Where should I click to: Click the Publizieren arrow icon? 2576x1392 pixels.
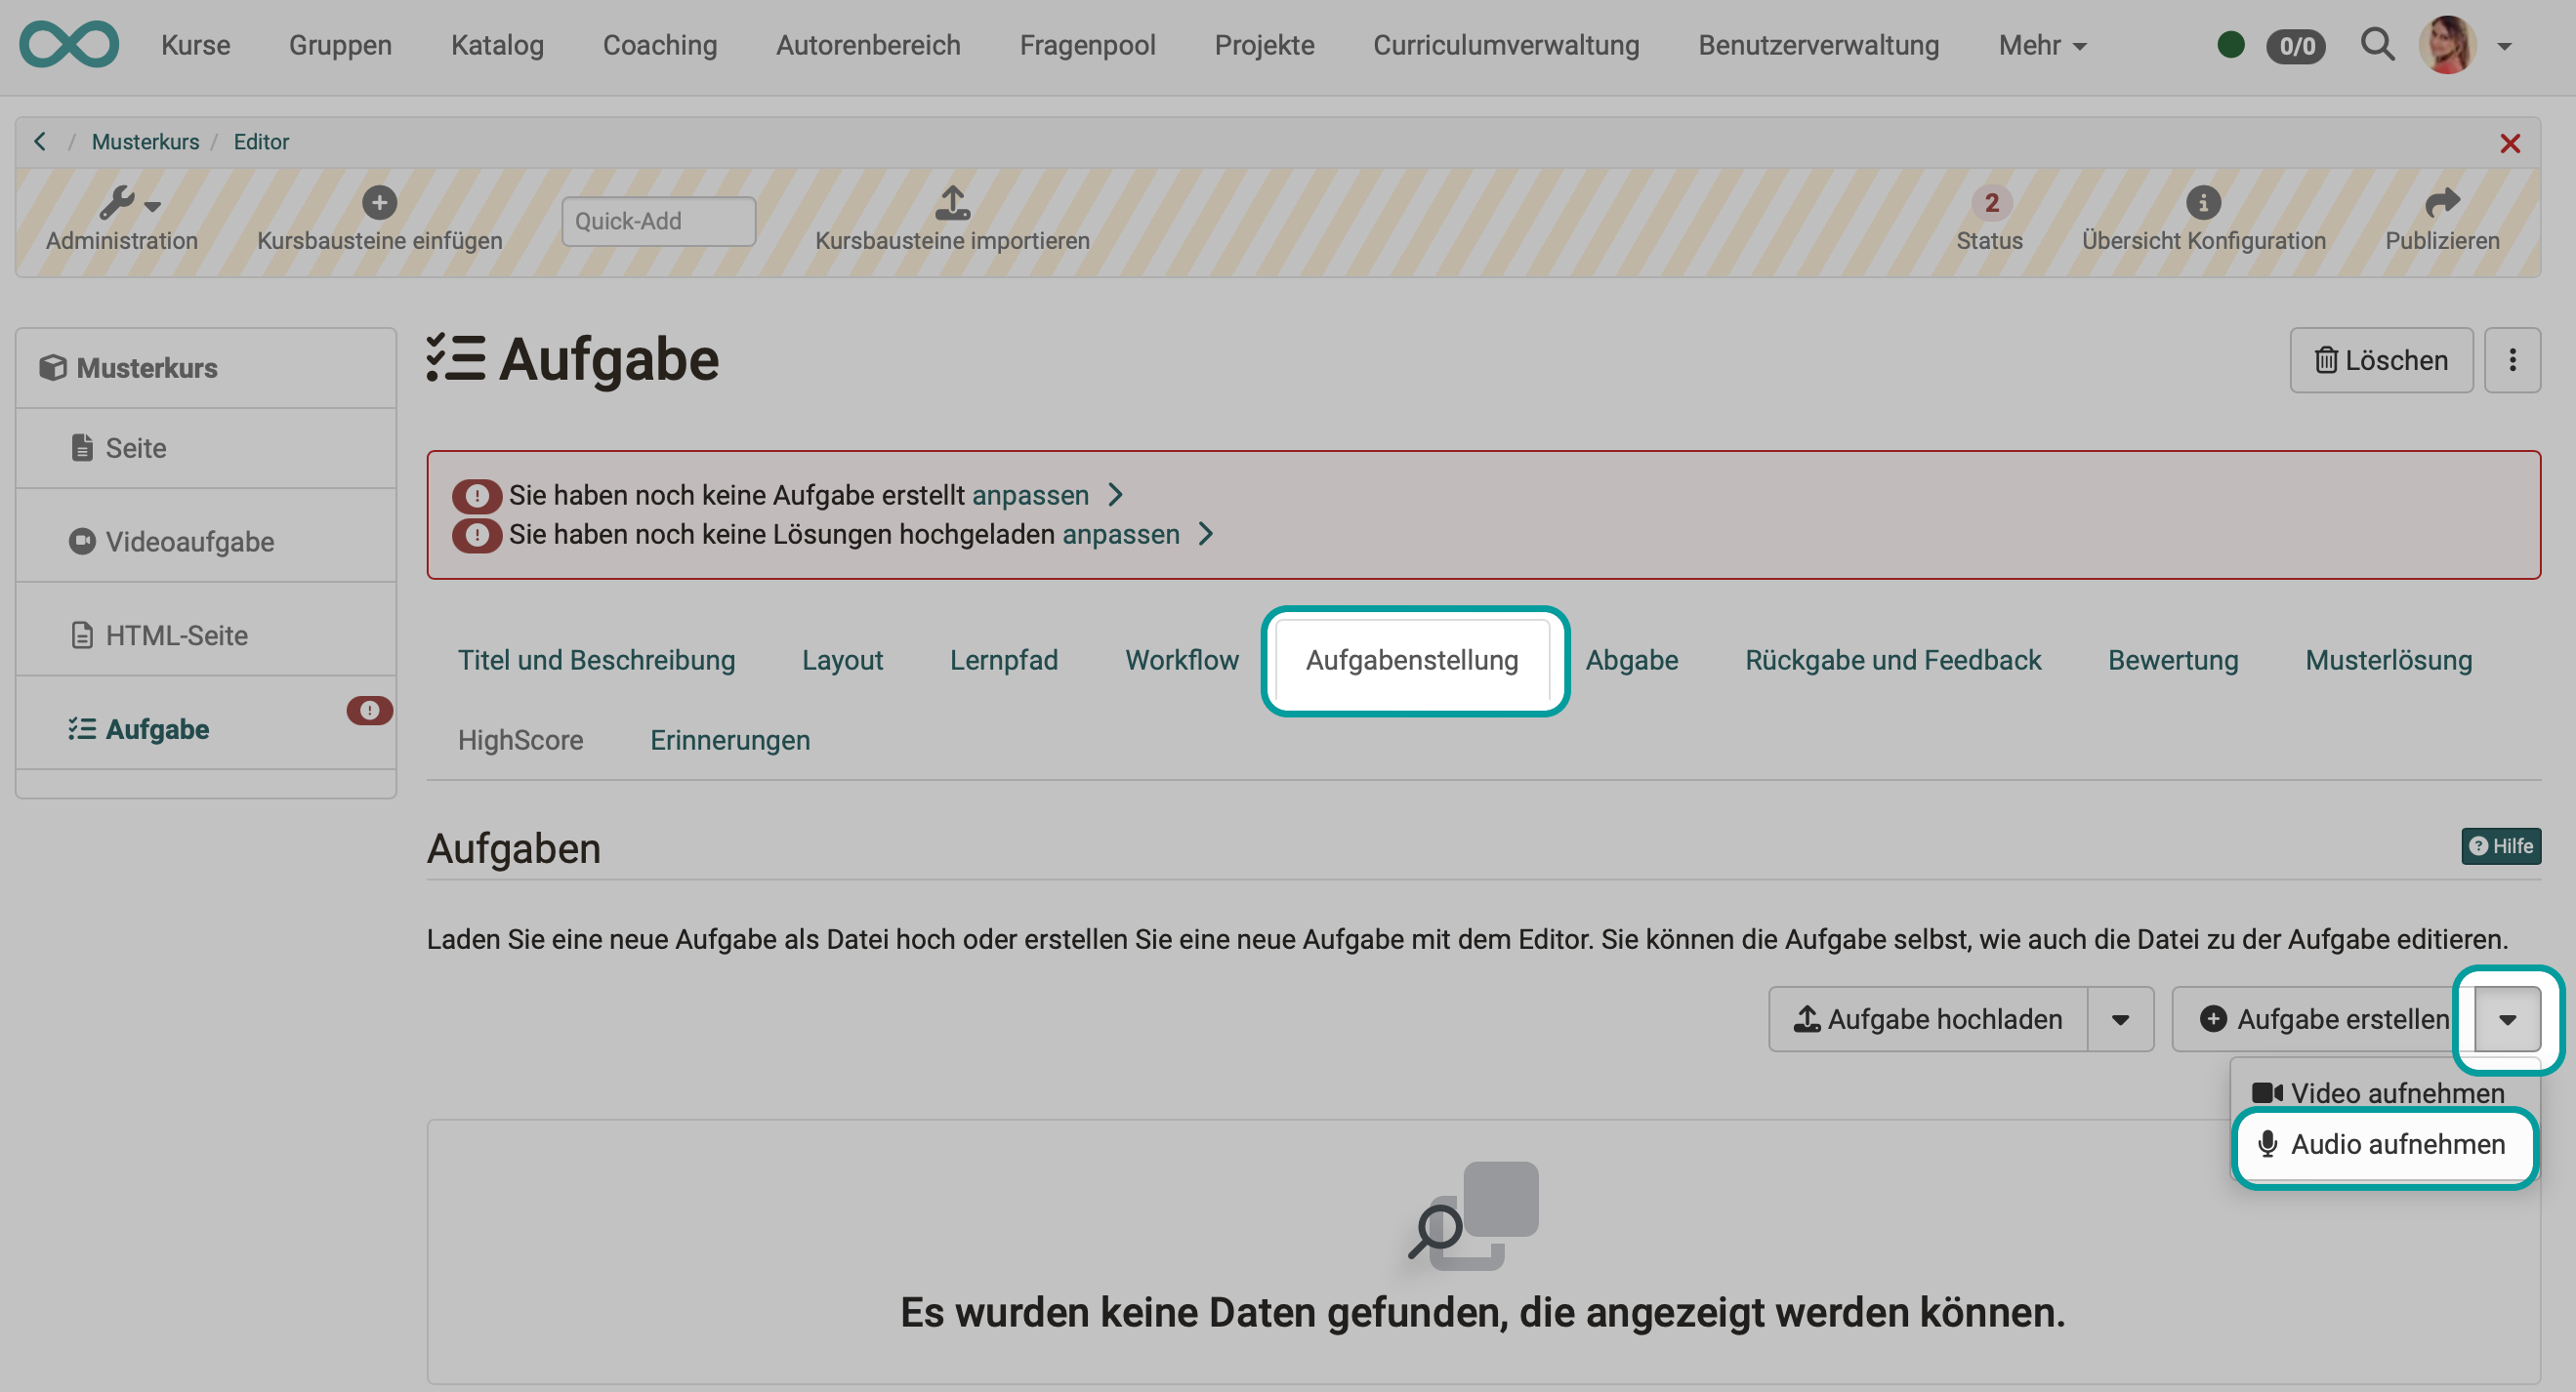[x=2443, y=202]
